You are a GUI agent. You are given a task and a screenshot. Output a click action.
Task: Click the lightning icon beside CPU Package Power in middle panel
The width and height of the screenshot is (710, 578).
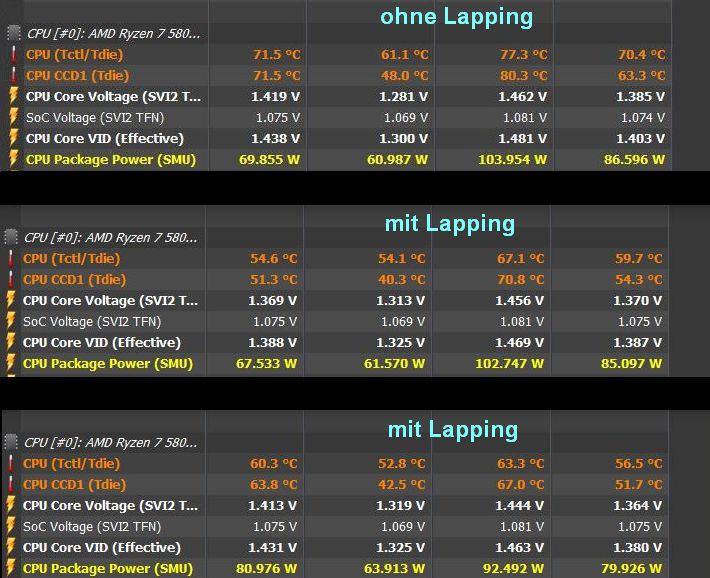point(11,363)
